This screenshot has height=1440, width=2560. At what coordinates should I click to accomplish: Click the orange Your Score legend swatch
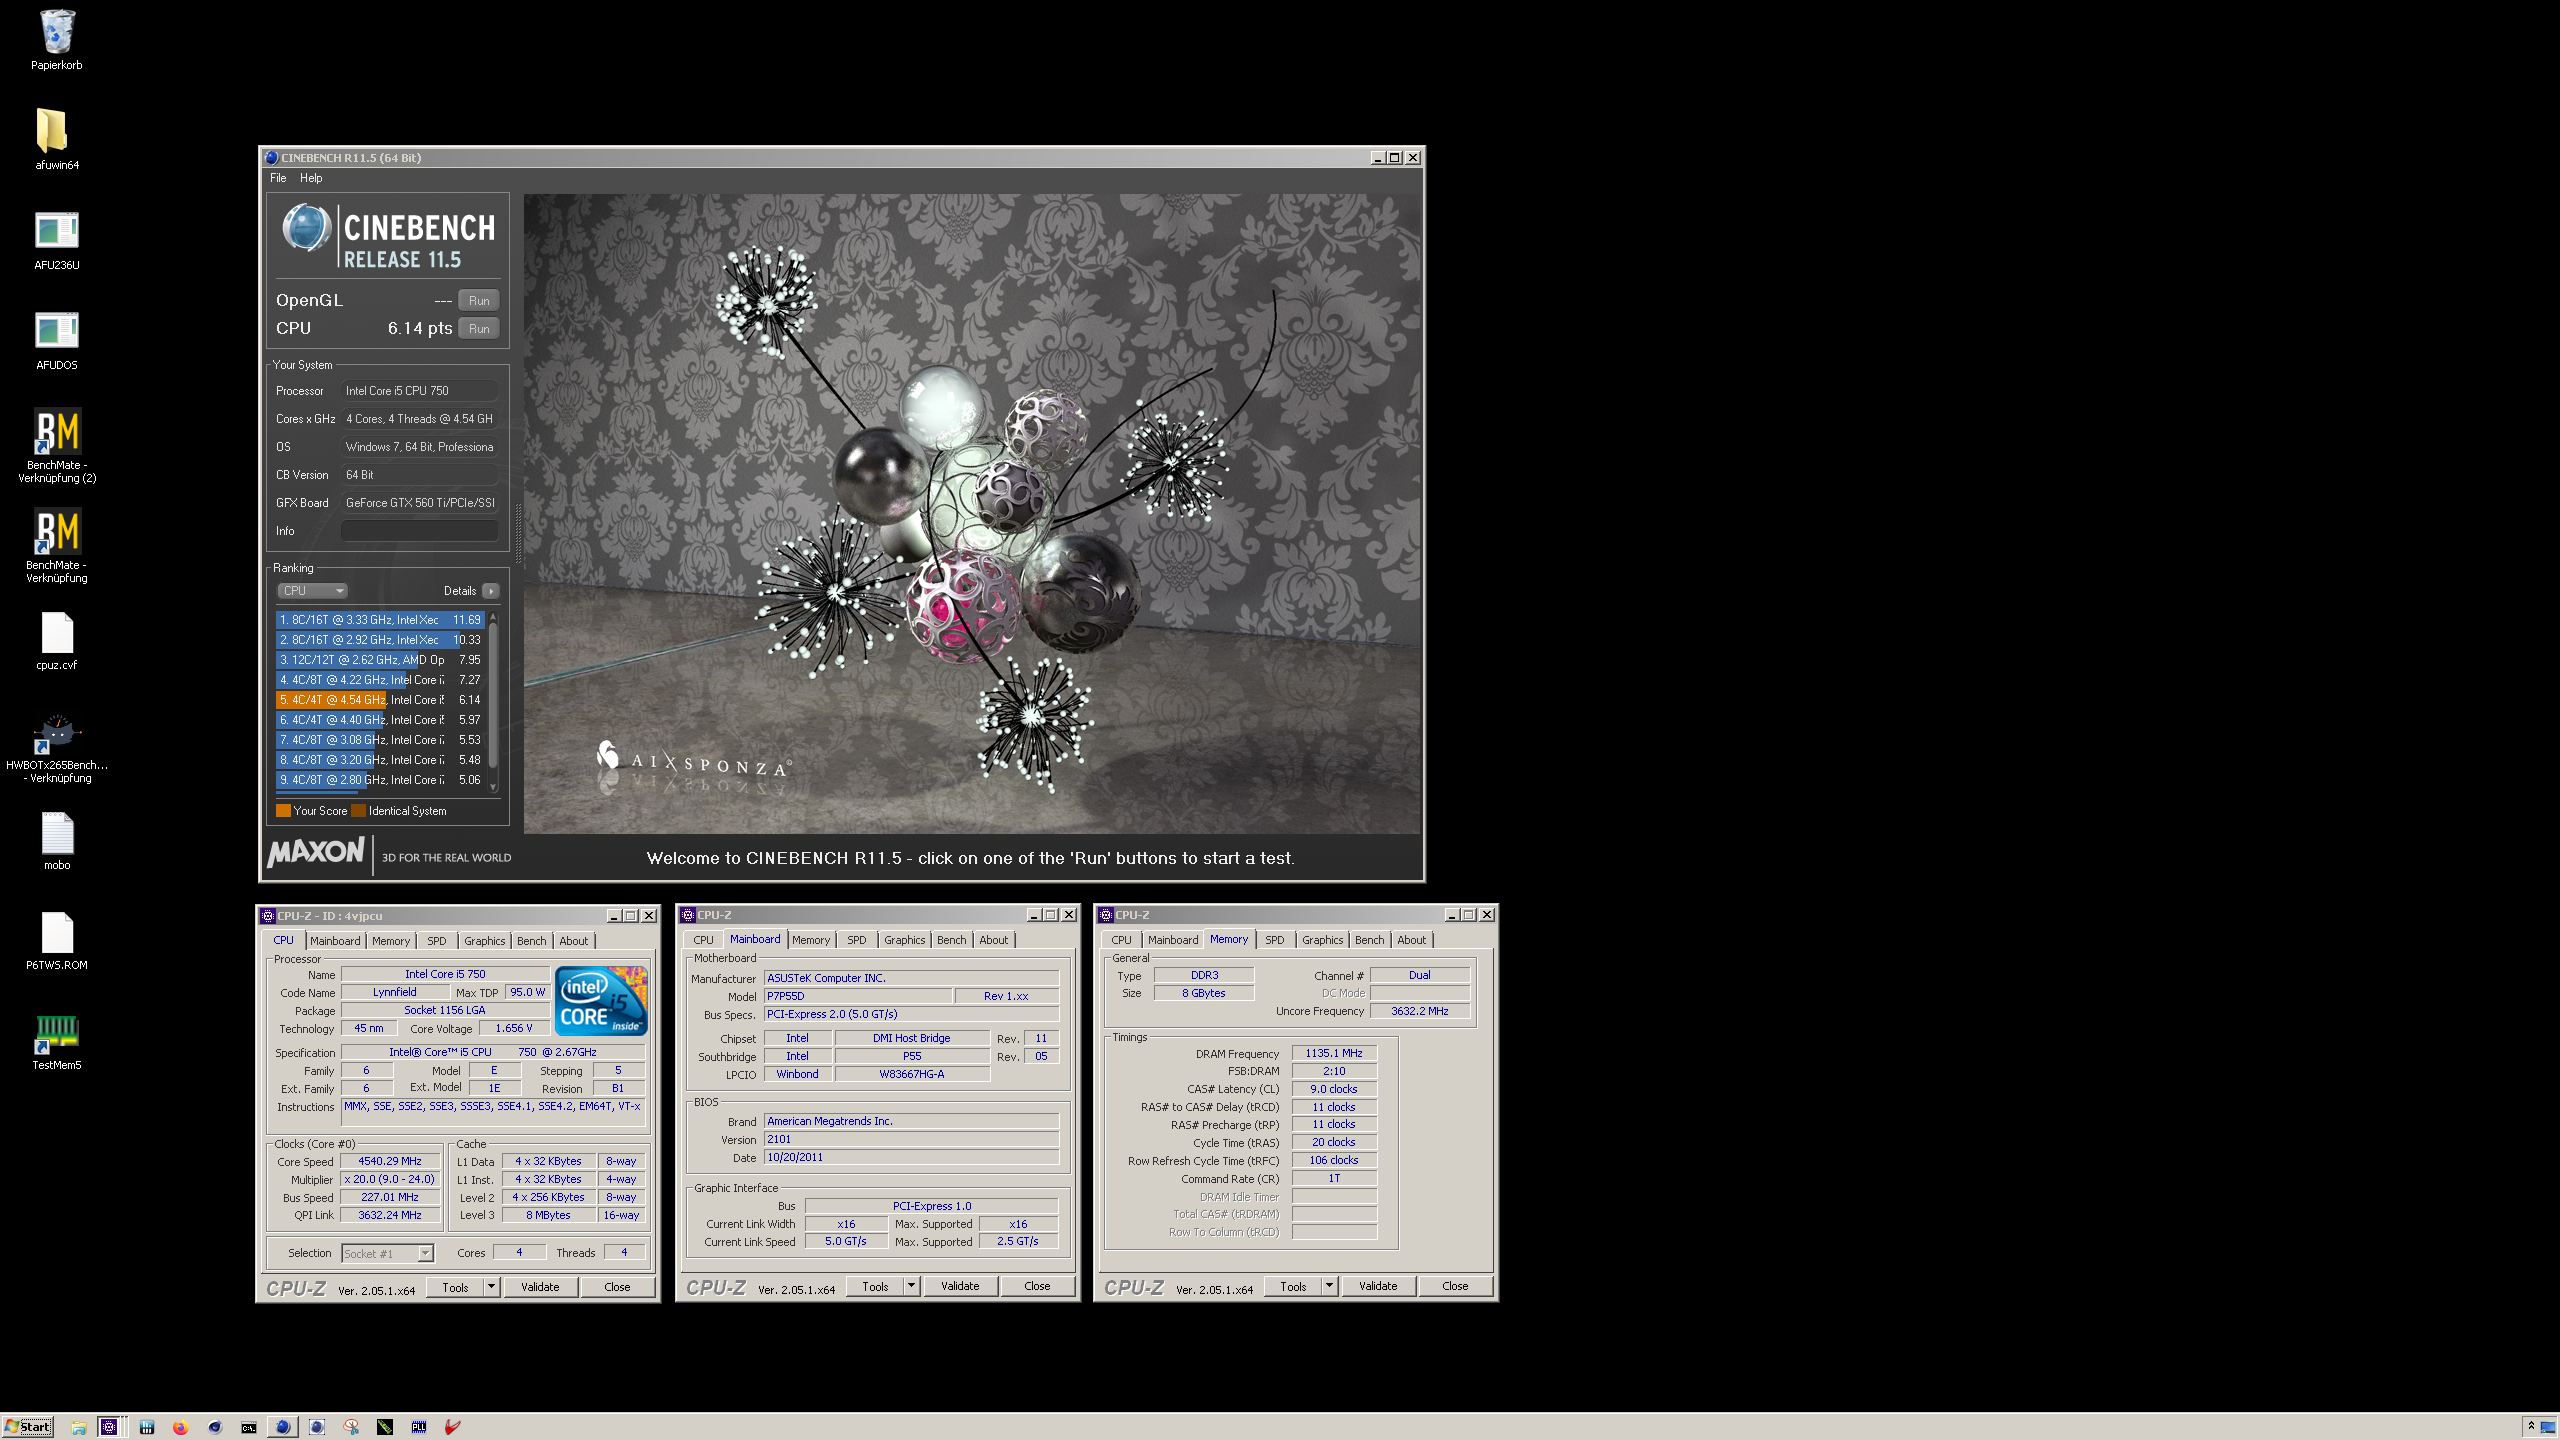pyautogui.click(x=283, y=811)
